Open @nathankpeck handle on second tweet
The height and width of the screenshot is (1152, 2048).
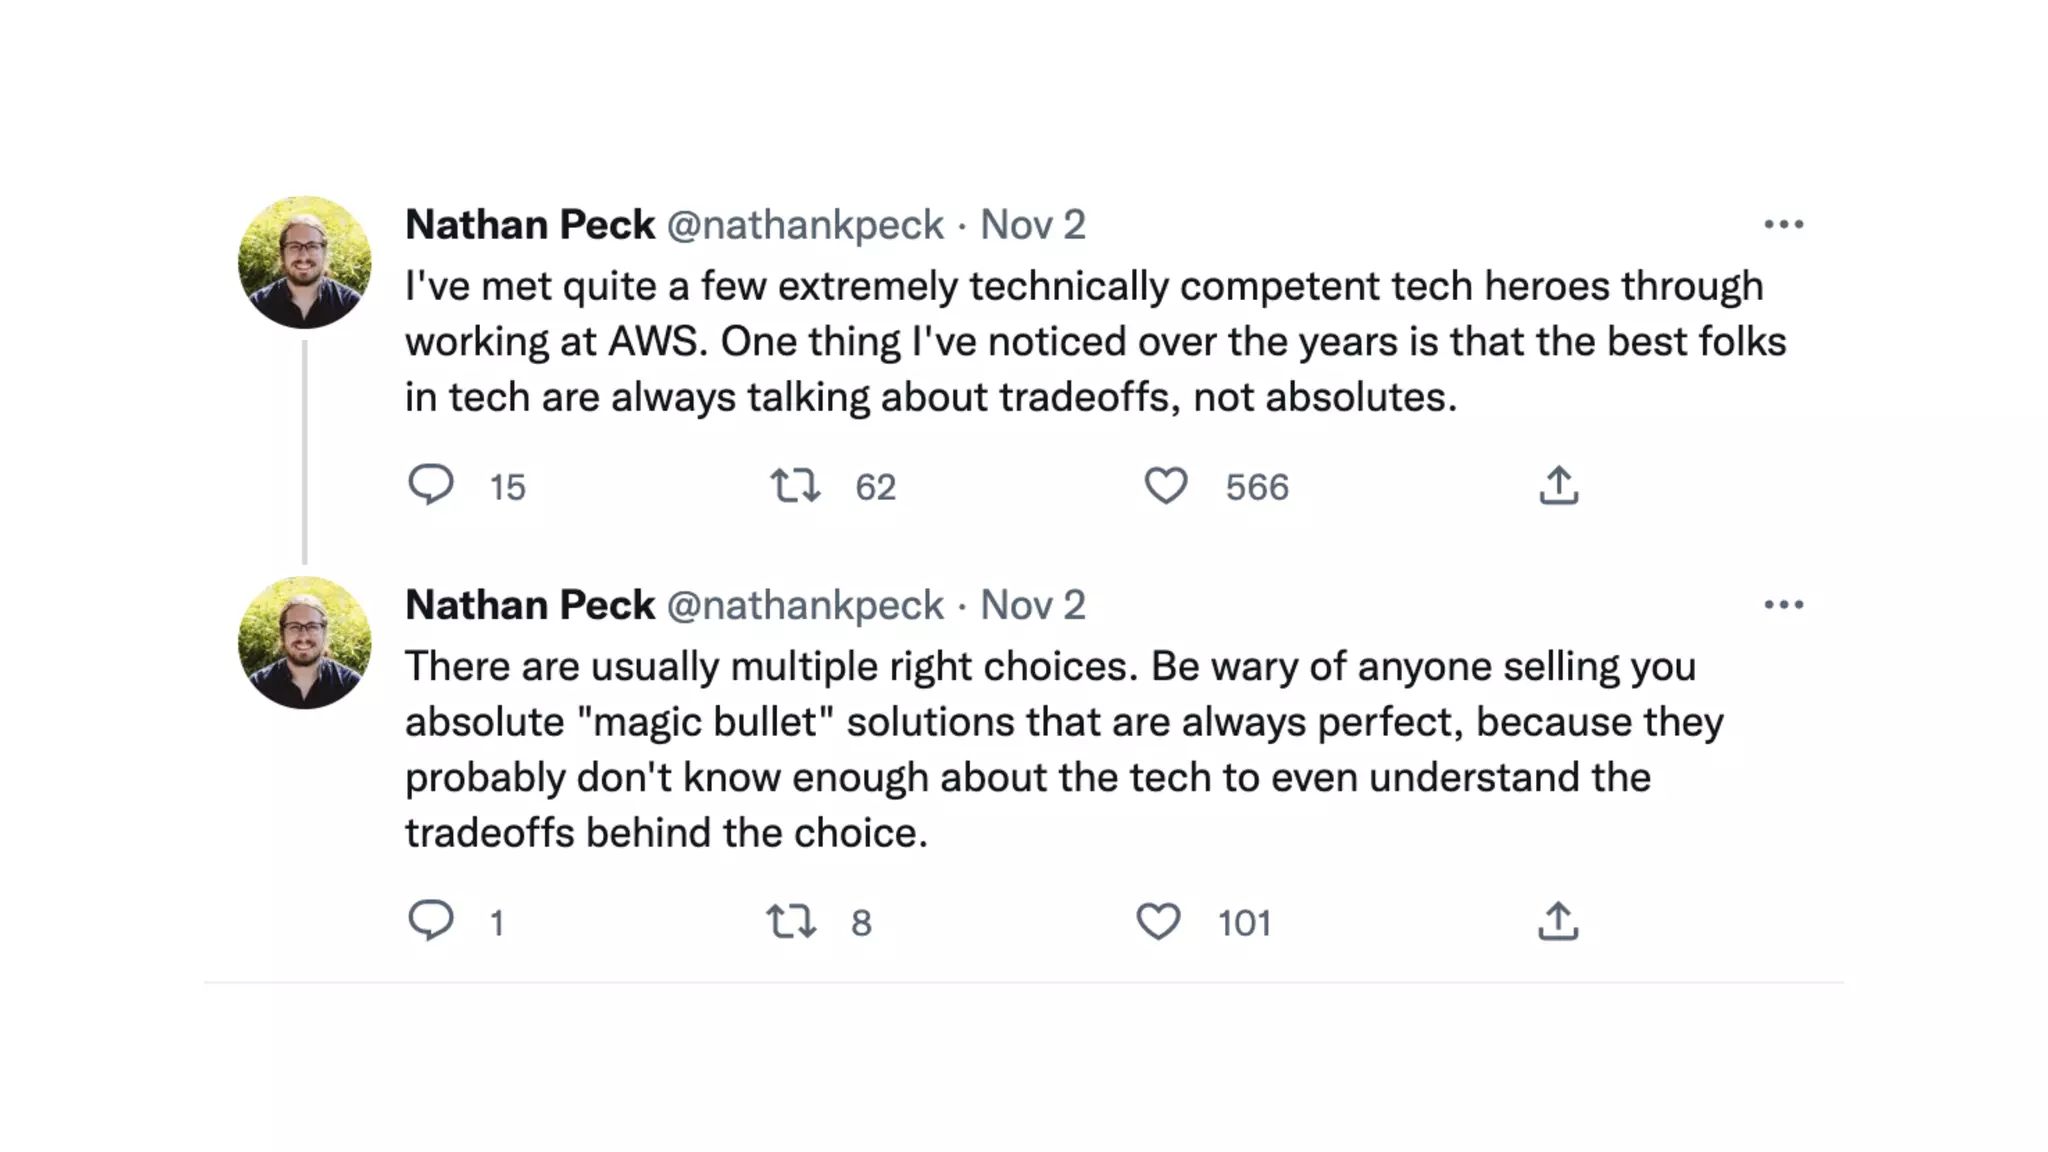point(805,605)
